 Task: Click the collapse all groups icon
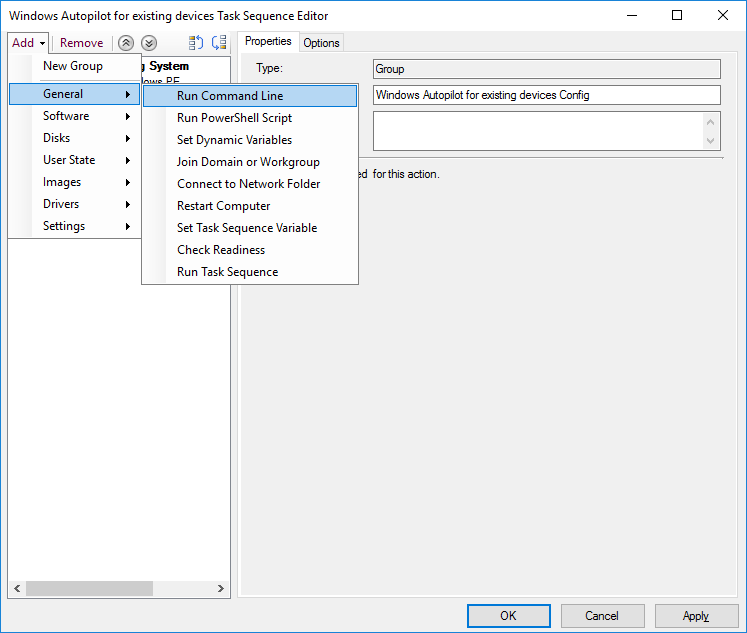[x=219, y=43]
